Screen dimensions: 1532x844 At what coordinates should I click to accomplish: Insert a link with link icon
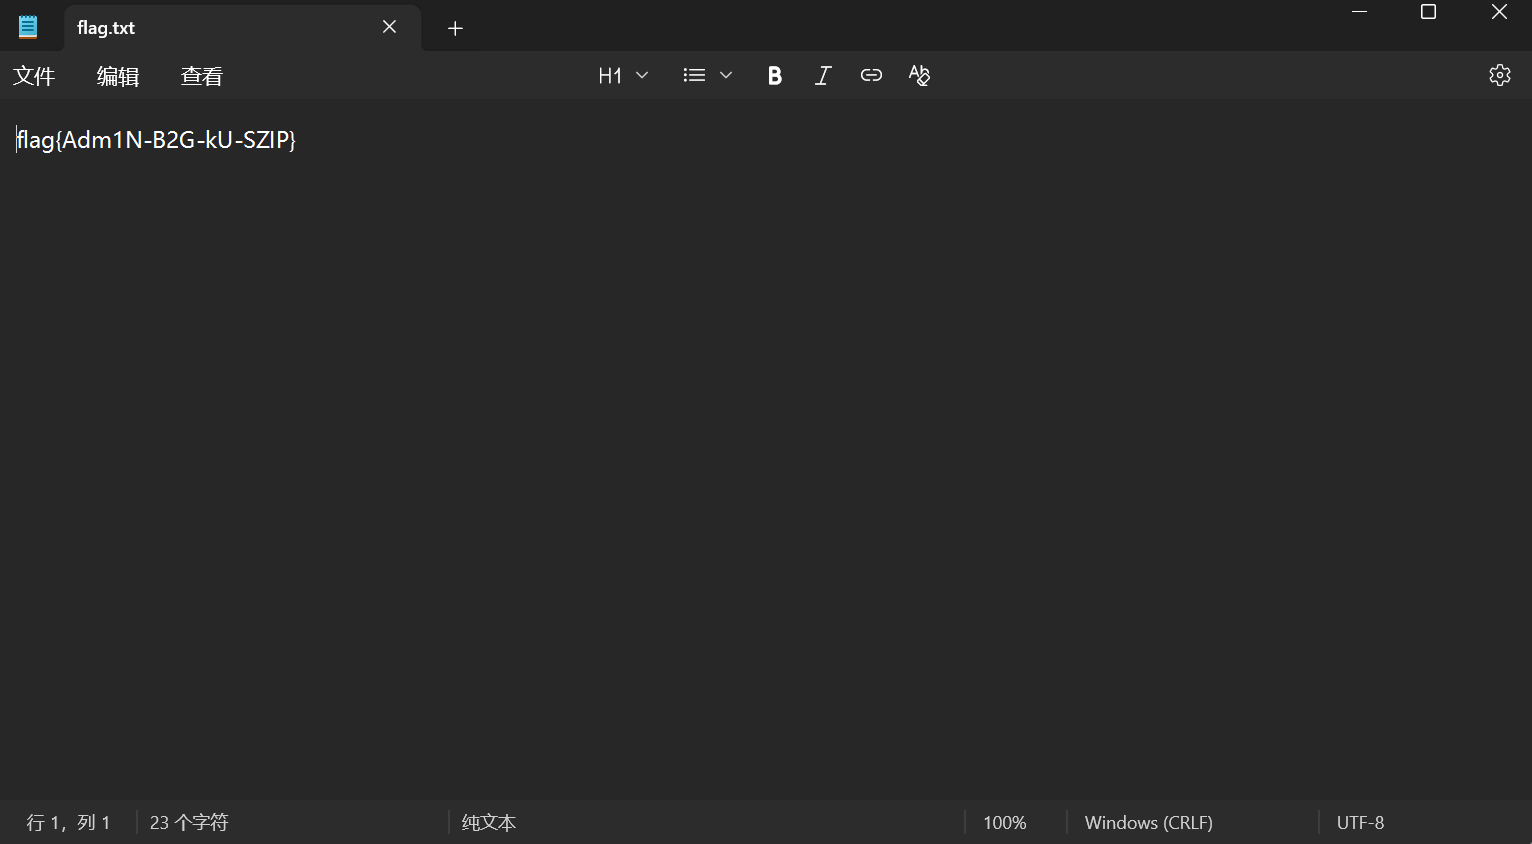[x=871, y=76]
